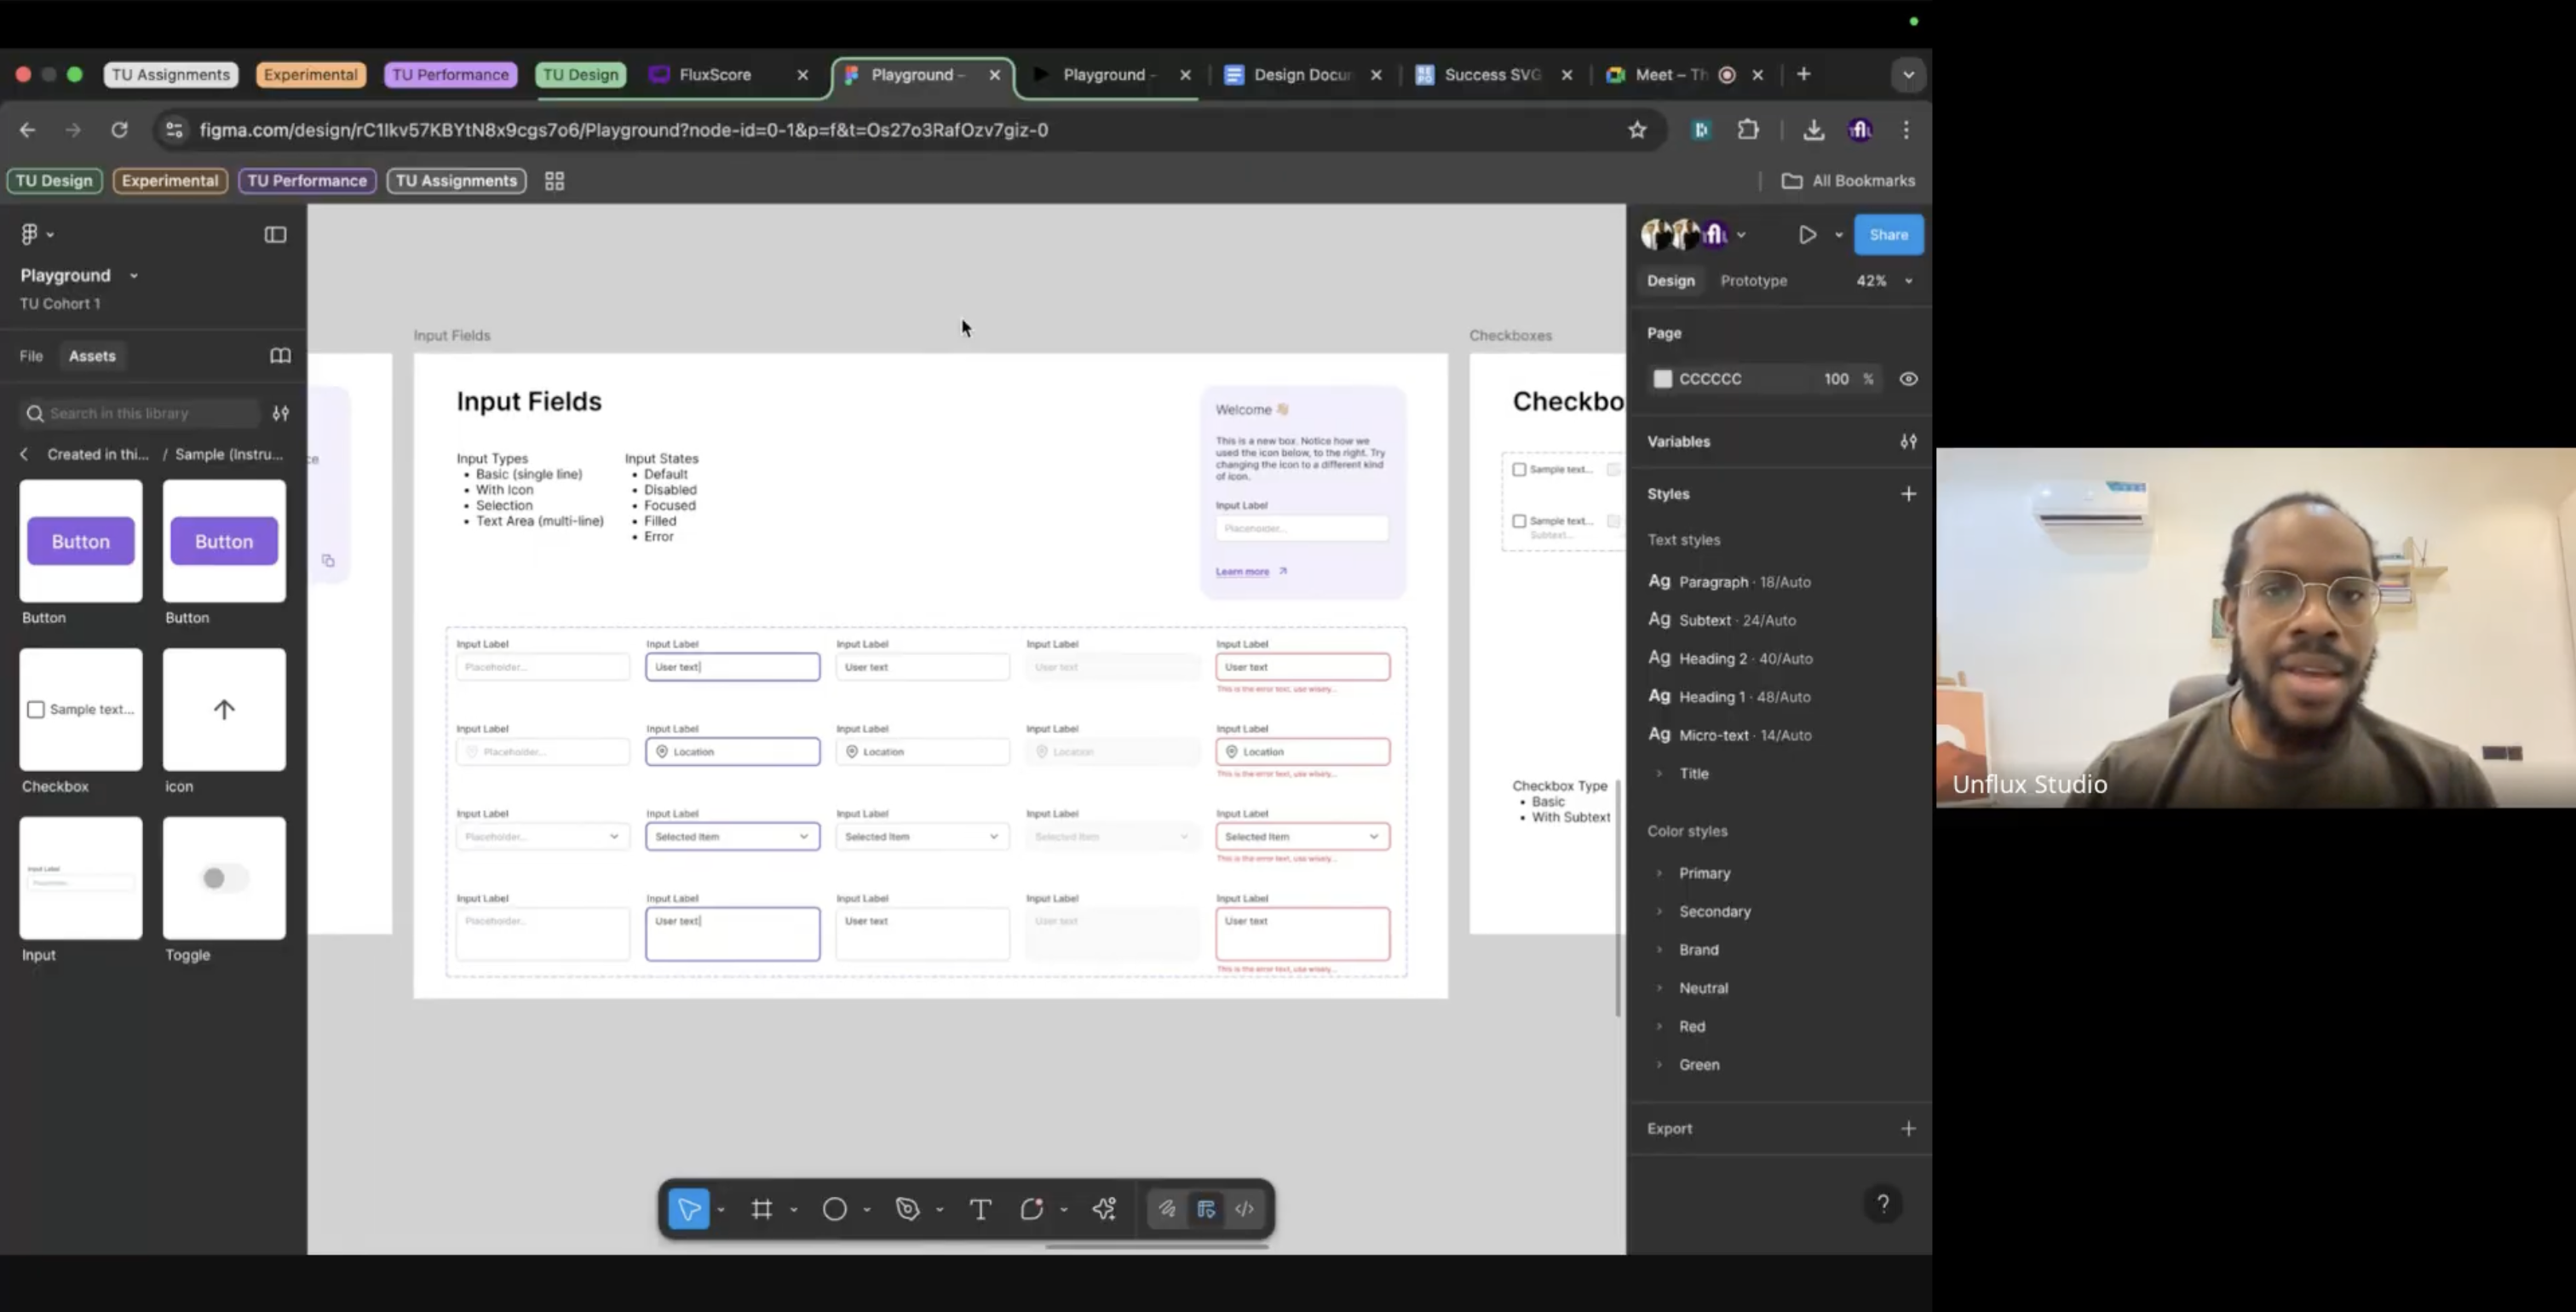Switch to the File tab
The height and width of the screenshot is (1312, 2576).
[x=31, y=356]
